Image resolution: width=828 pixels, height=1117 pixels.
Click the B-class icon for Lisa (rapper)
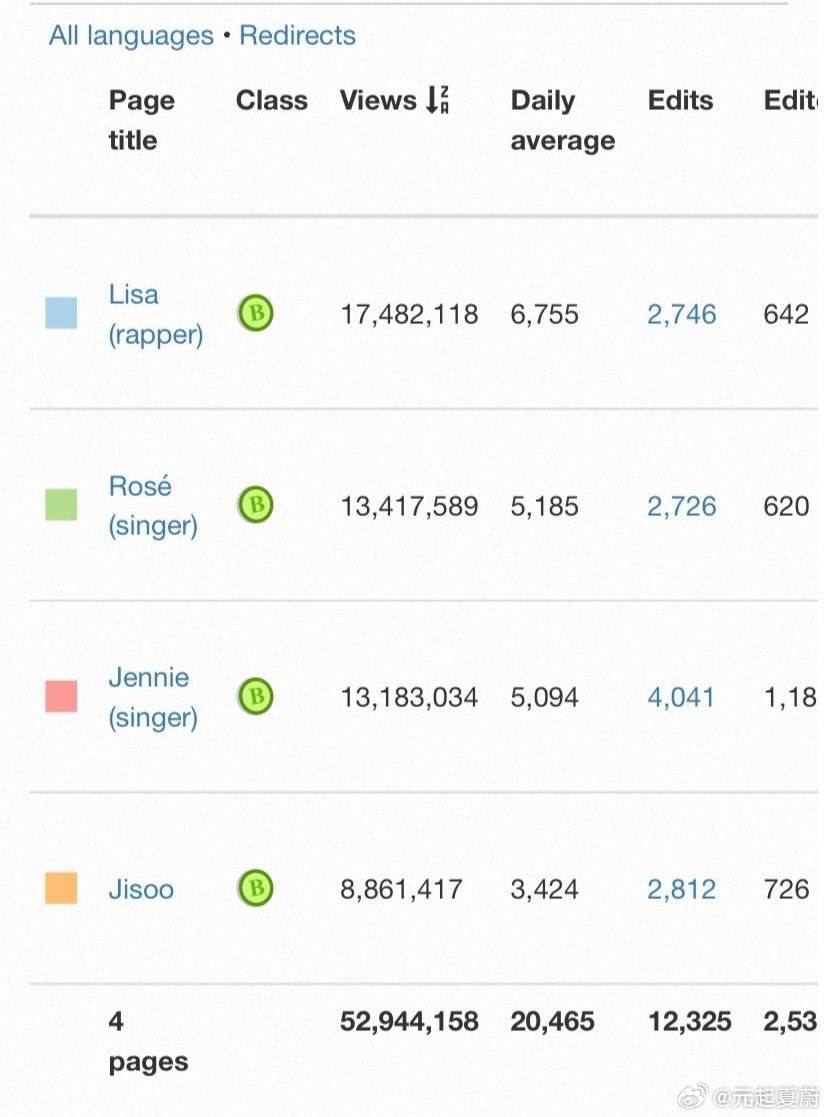255,313
